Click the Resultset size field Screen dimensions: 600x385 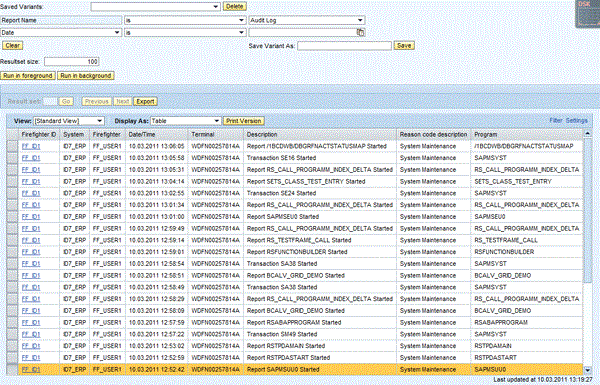point(72,62)
